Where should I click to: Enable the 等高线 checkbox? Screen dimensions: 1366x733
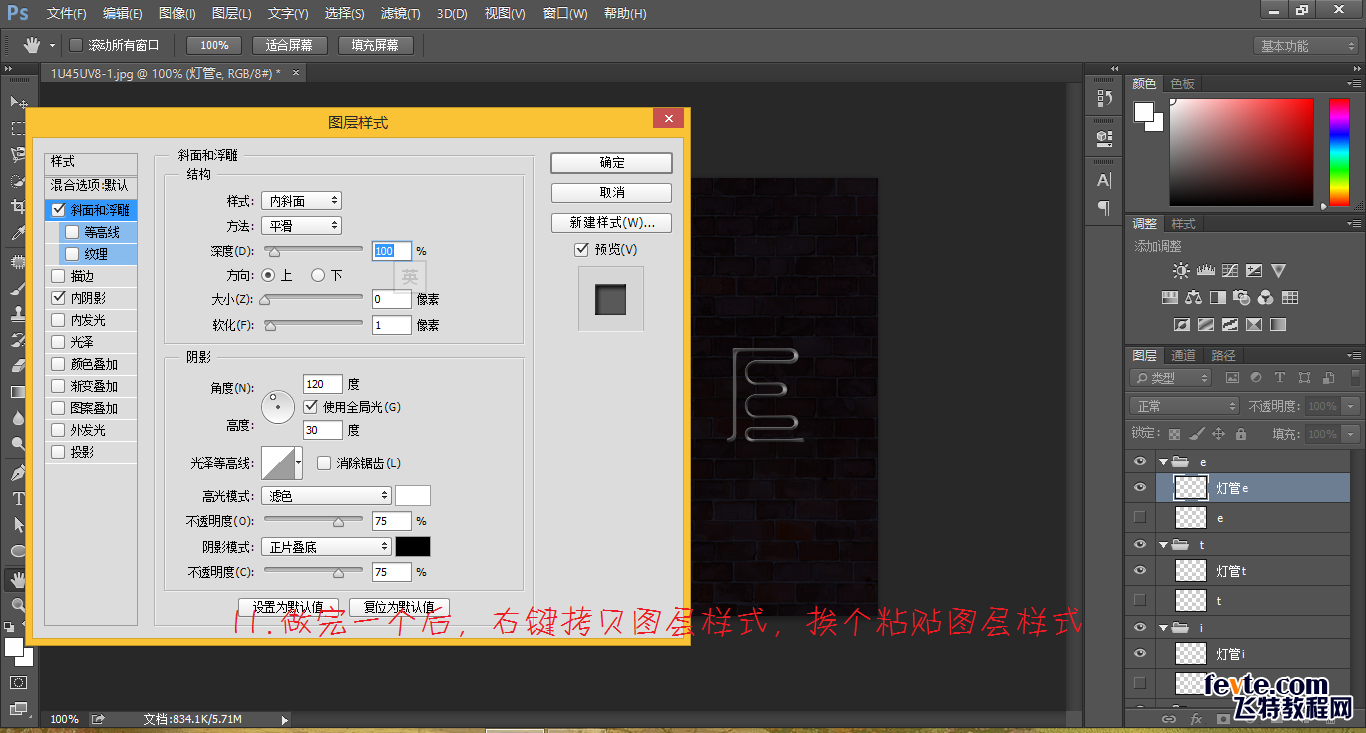tap(72, 232)
